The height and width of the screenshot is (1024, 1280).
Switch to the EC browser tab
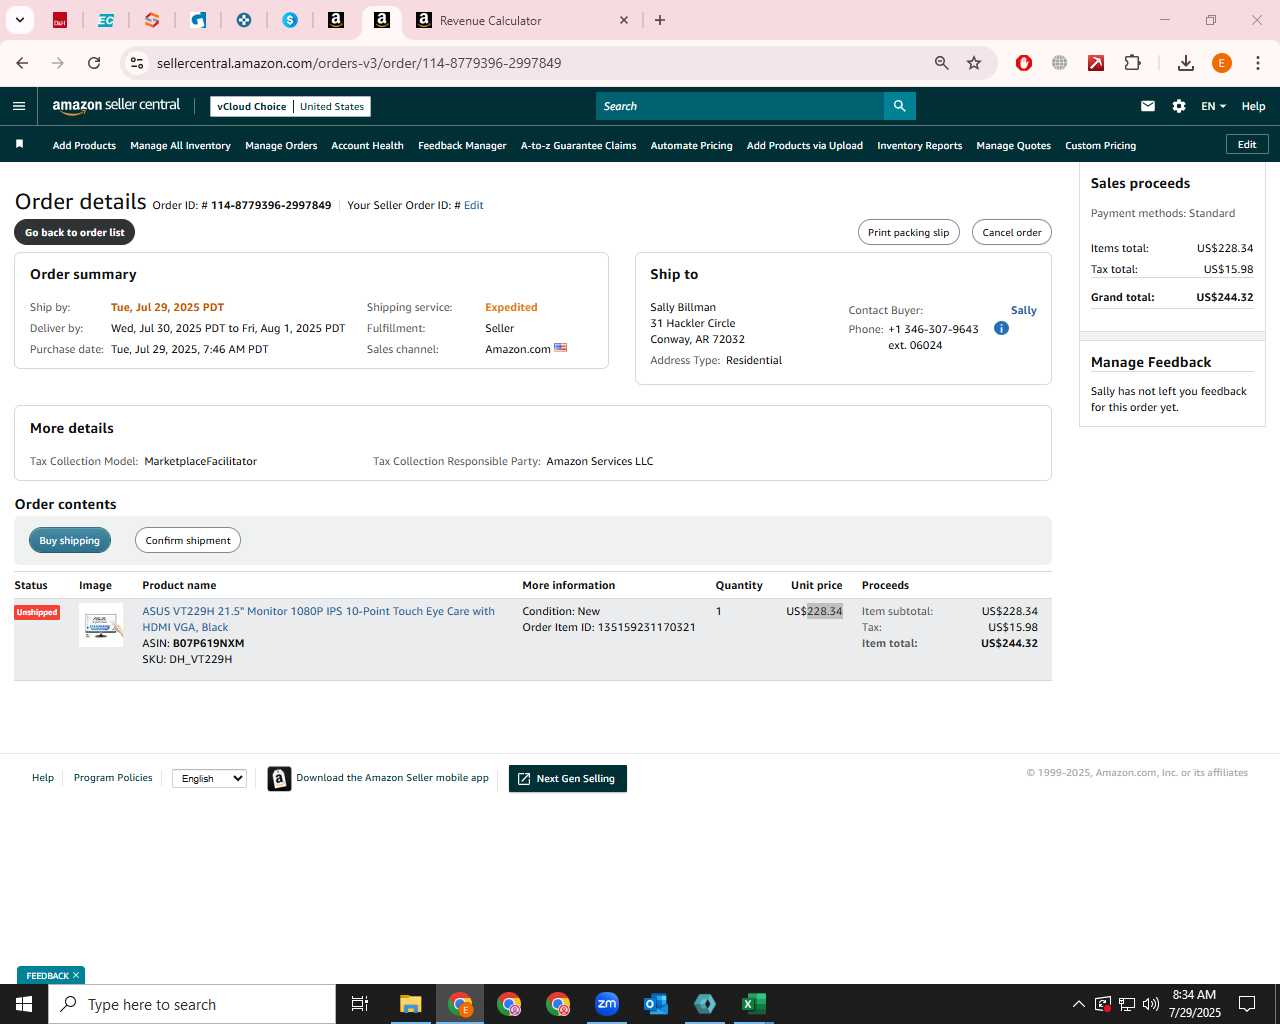pos(106,20)
